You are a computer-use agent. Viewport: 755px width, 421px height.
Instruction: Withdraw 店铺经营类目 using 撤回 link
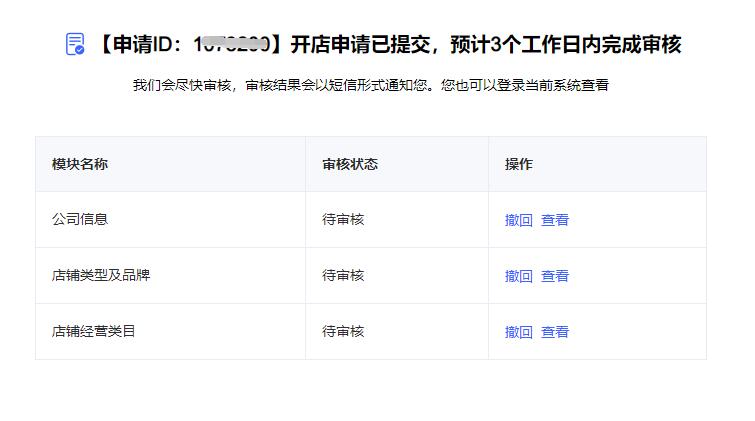(519, 332)
